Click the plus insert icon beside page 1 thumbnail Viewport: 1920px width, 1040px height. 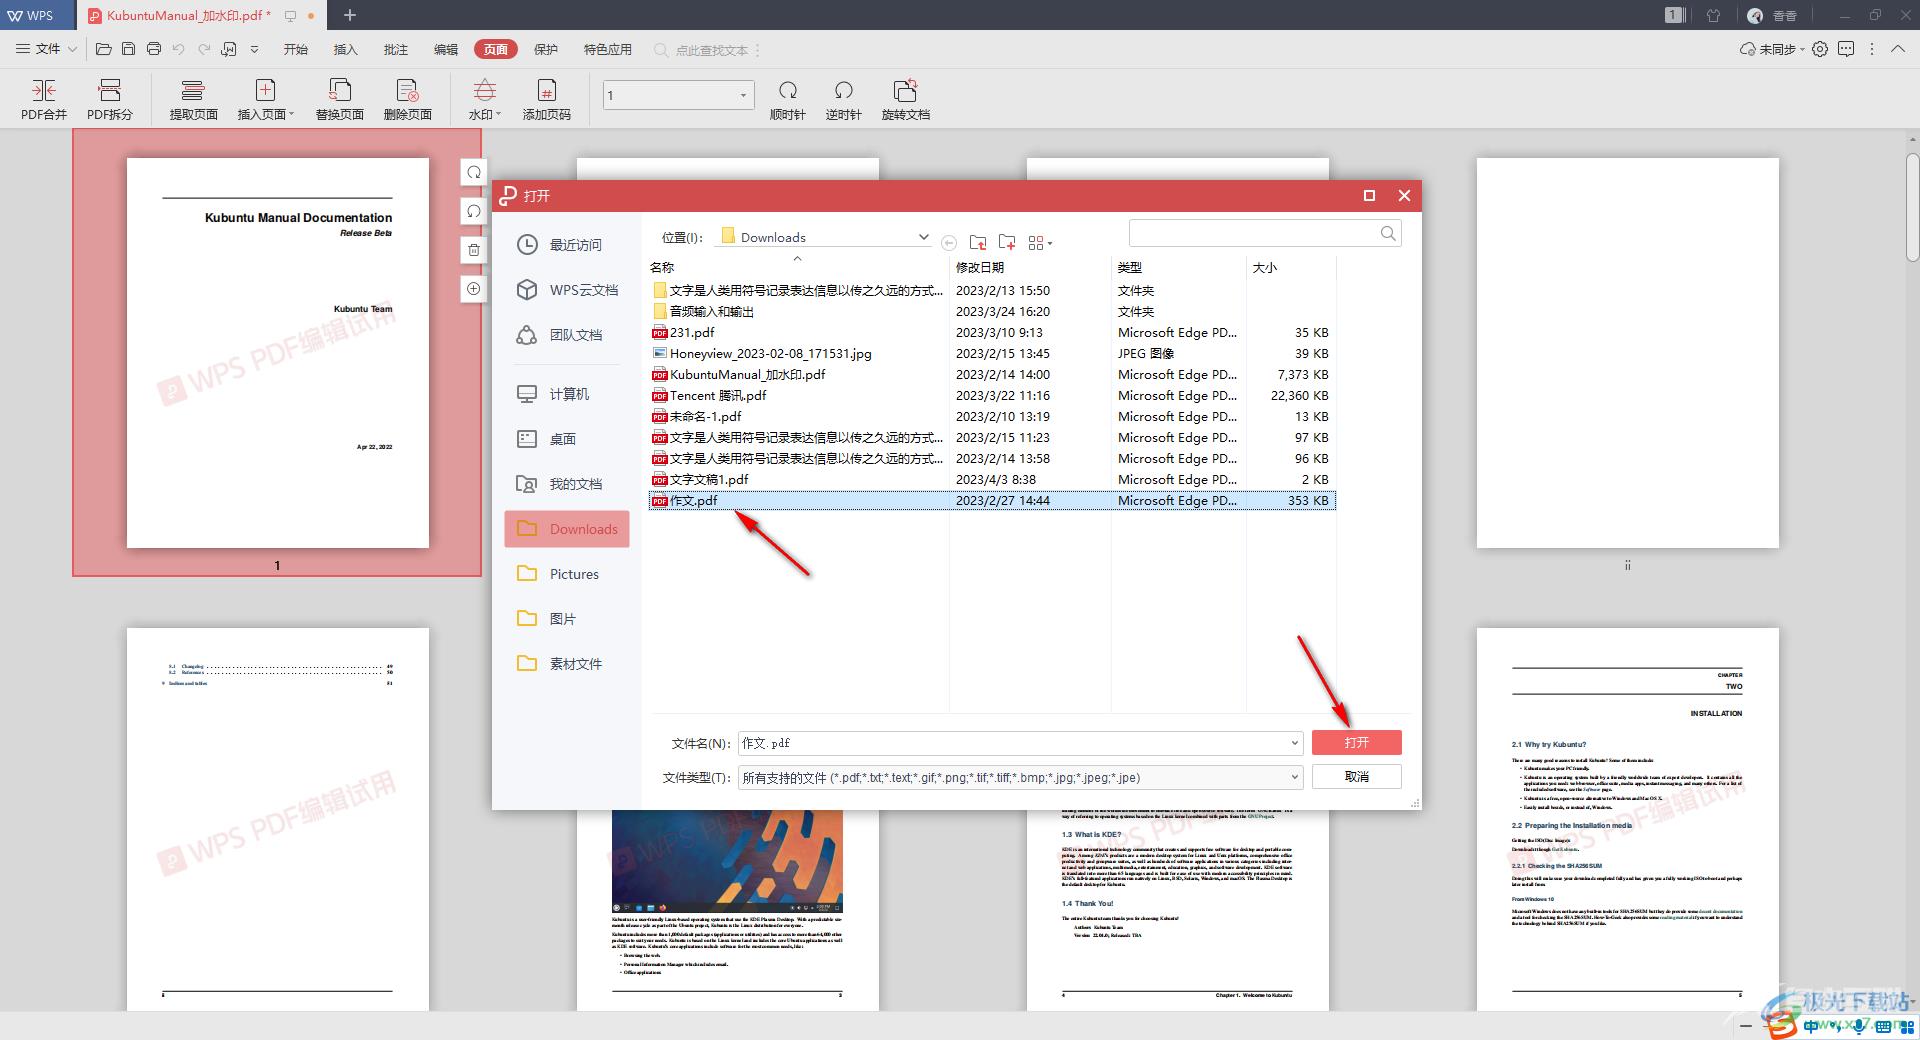pyautogui.click(x=474, y=289)
